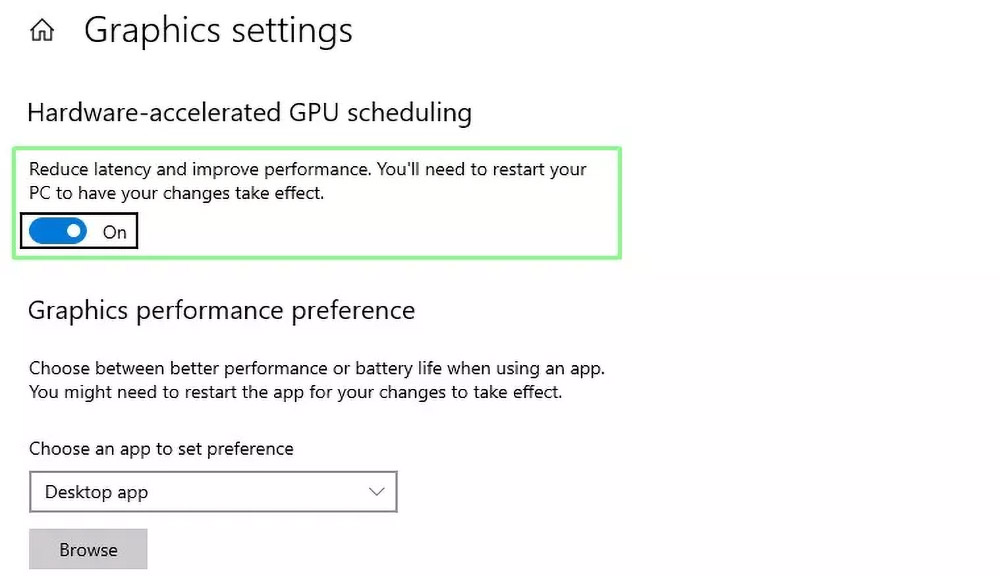This screenshot has width=1000, height=576.
Task: Select the Hardware-accelerated GPU scheduling heading
Action: 248,112
